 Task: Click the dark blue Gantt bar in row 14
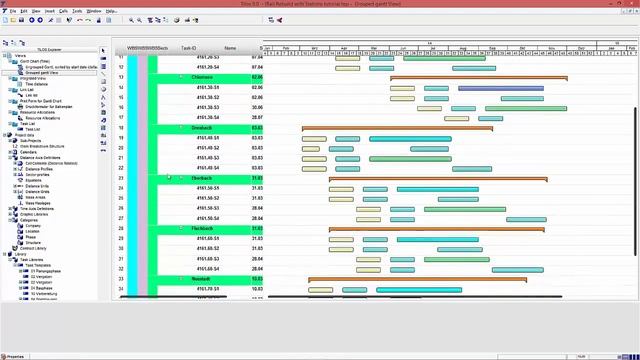(x=501, y=88)
